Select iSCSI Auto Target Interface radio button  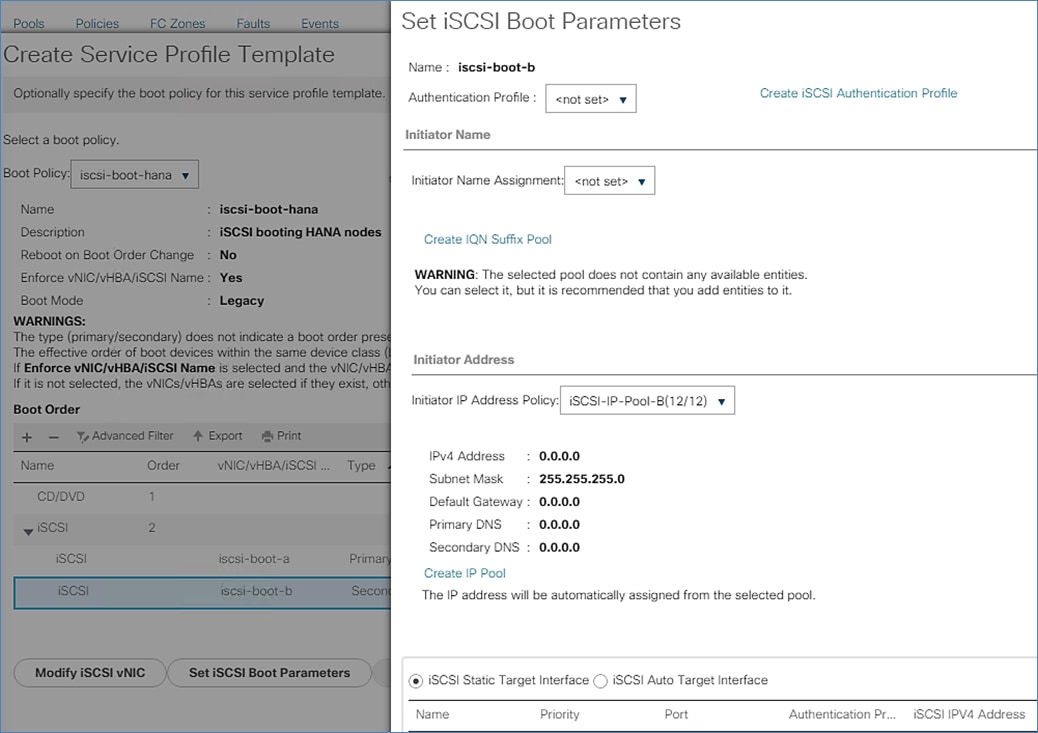tap(600, 681)
